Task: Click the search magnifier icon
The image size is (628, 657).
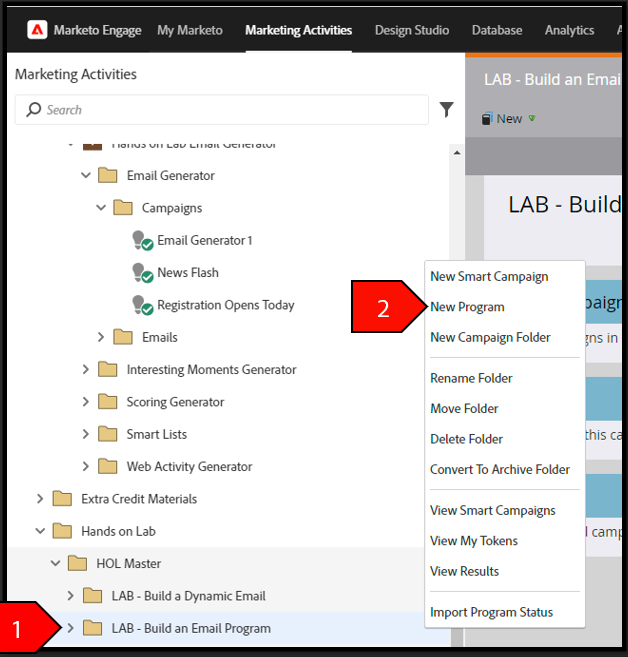Action: point(34,110)
